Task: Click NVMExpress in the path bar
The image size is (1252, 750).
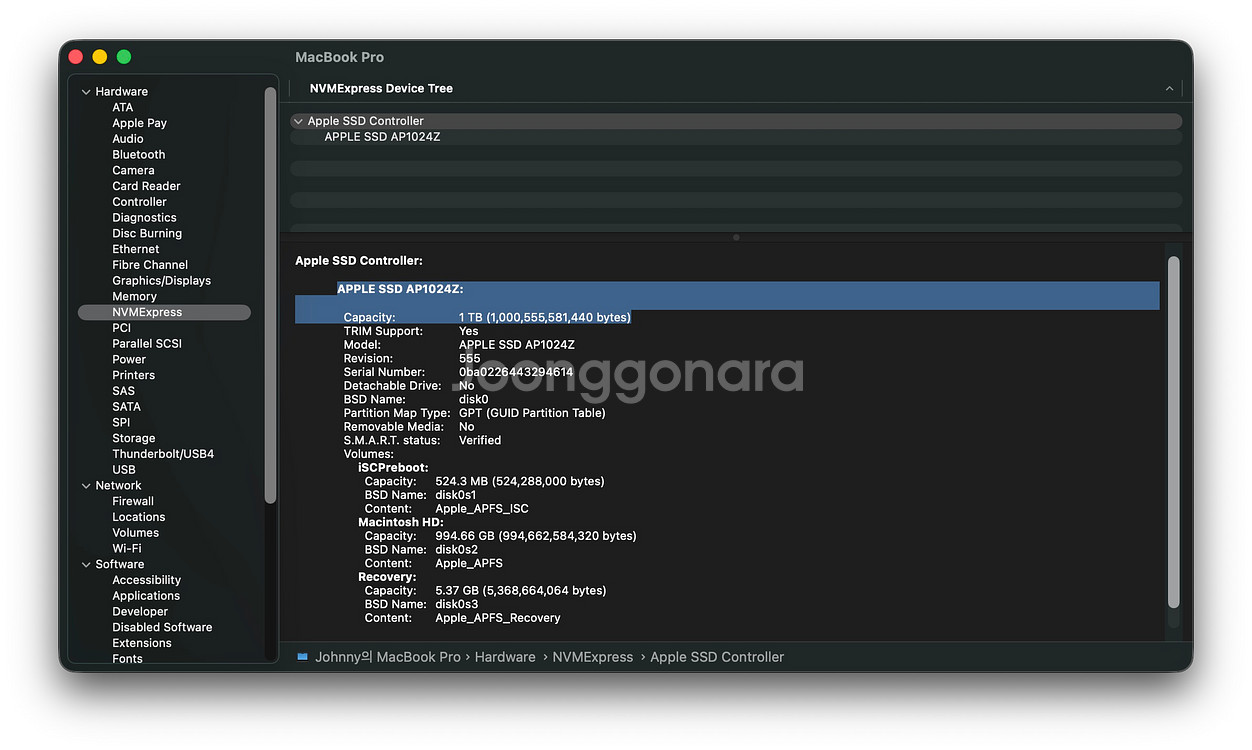Action: (x=593, y=657)
